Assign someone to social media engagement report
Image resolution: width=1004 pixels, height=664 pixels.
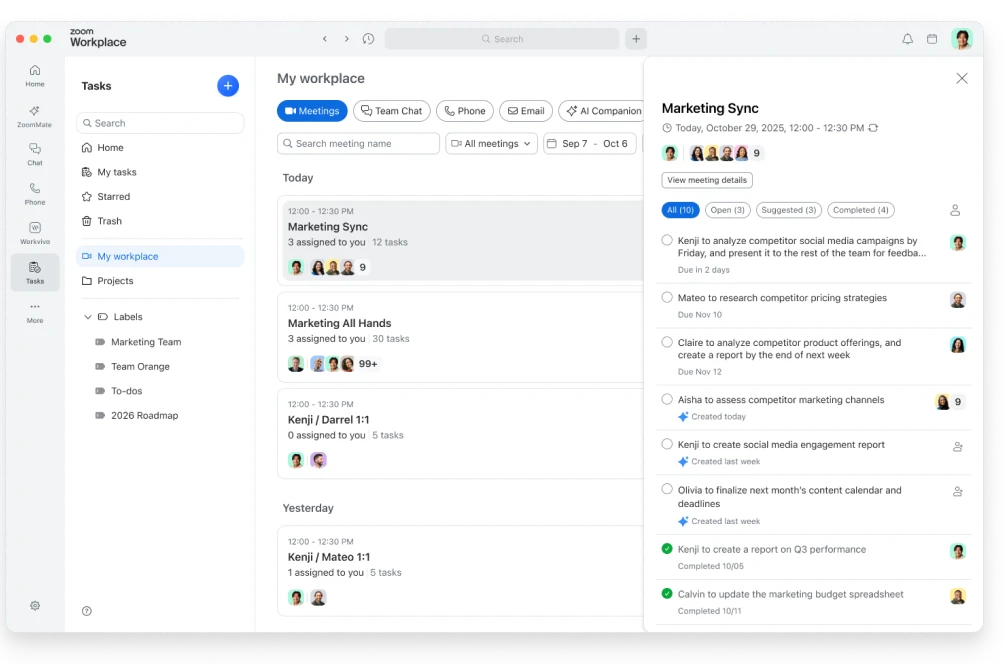click(957, 447)
